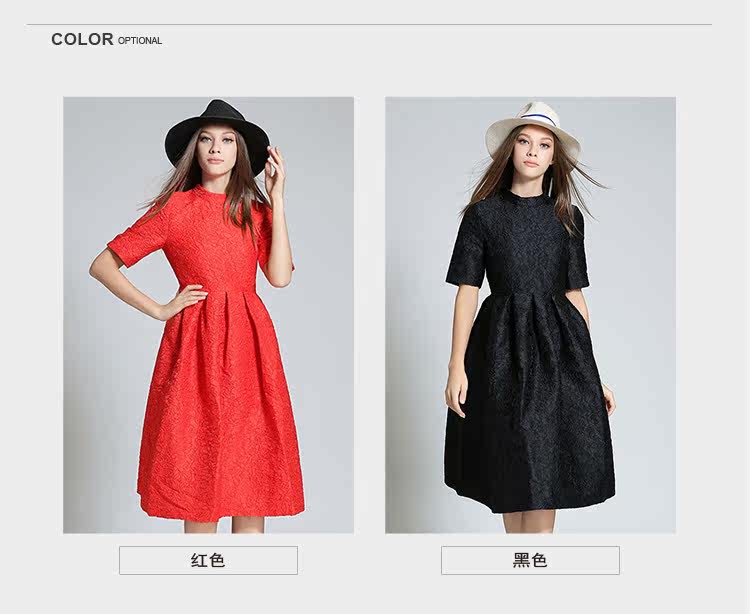Click the COLOR heading text
This screenshot has height=614, width=750.
(82, 39)
